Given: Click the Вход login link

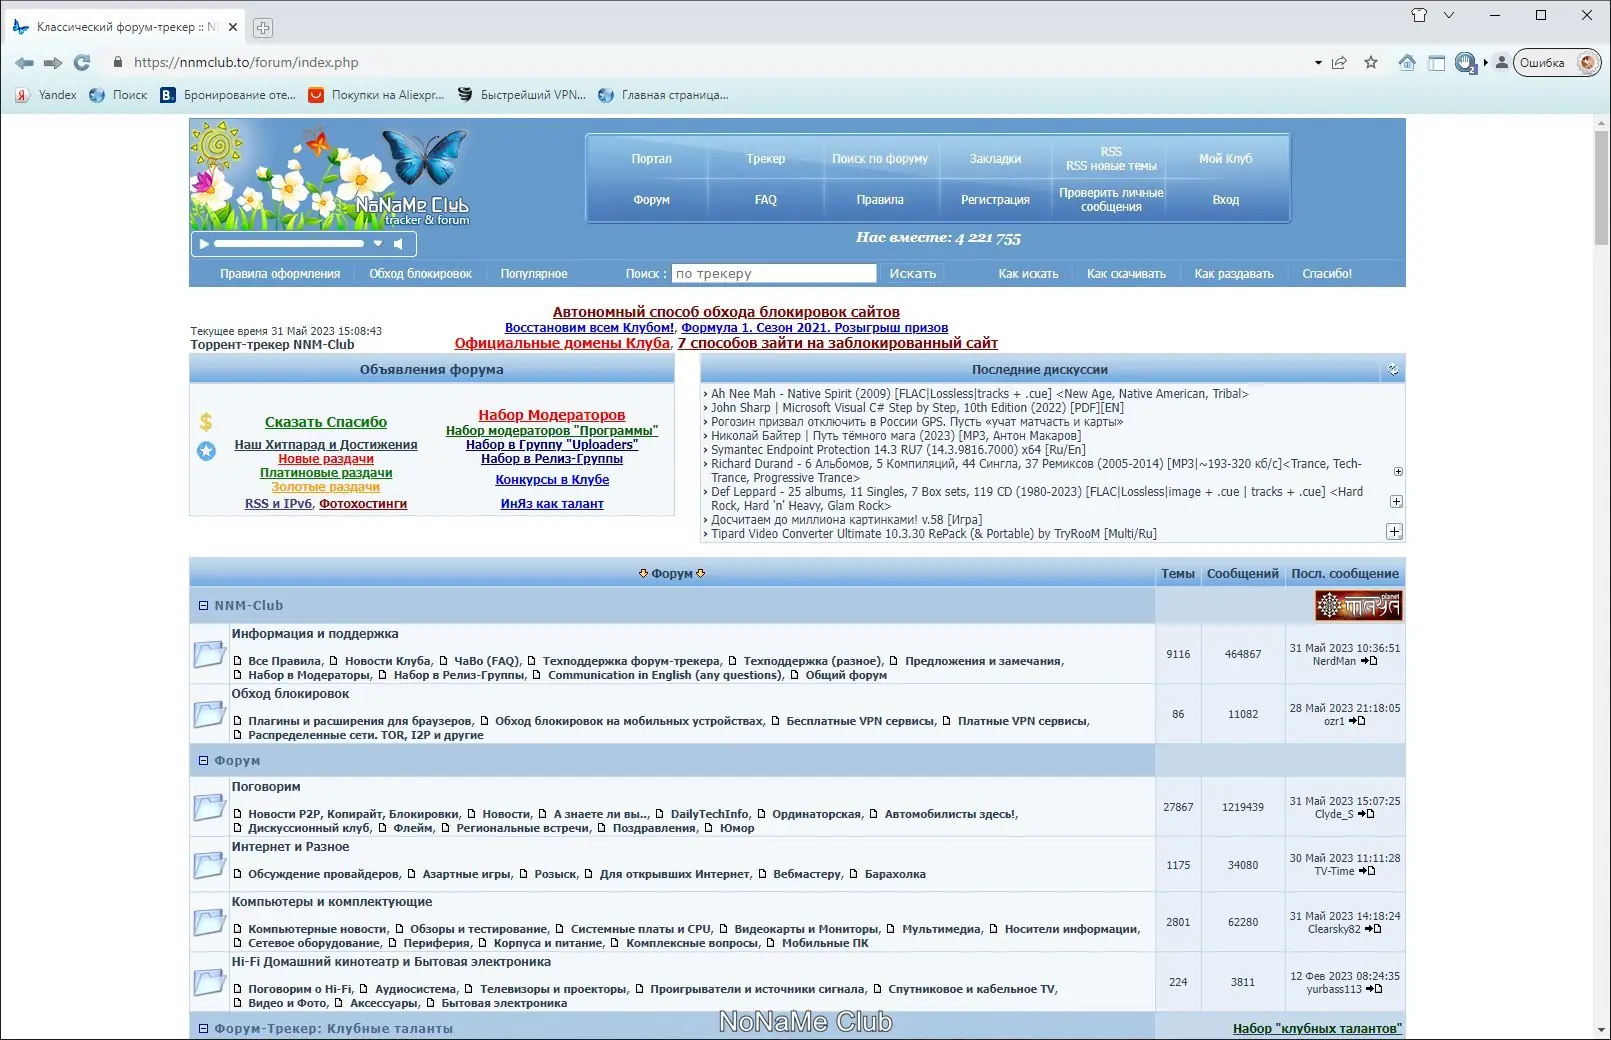Looking at the screenshot, I should click(x=1226, y=200).
